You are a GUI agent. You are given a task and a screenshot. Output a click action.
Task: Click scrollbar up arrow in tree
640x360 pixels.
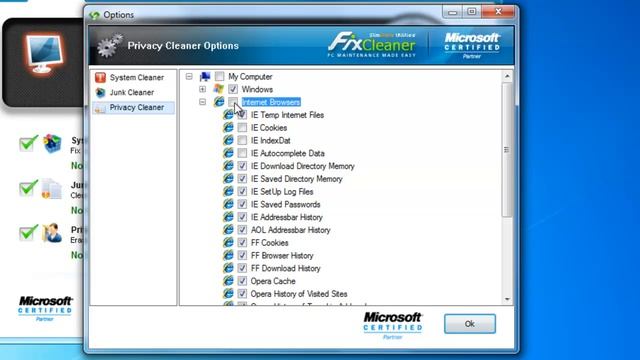(507, 76)
